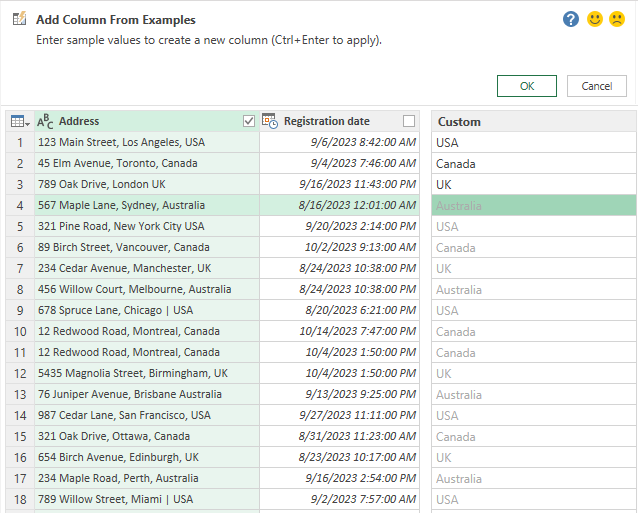Click suggested Australia value in row 13

coord(533,395)
